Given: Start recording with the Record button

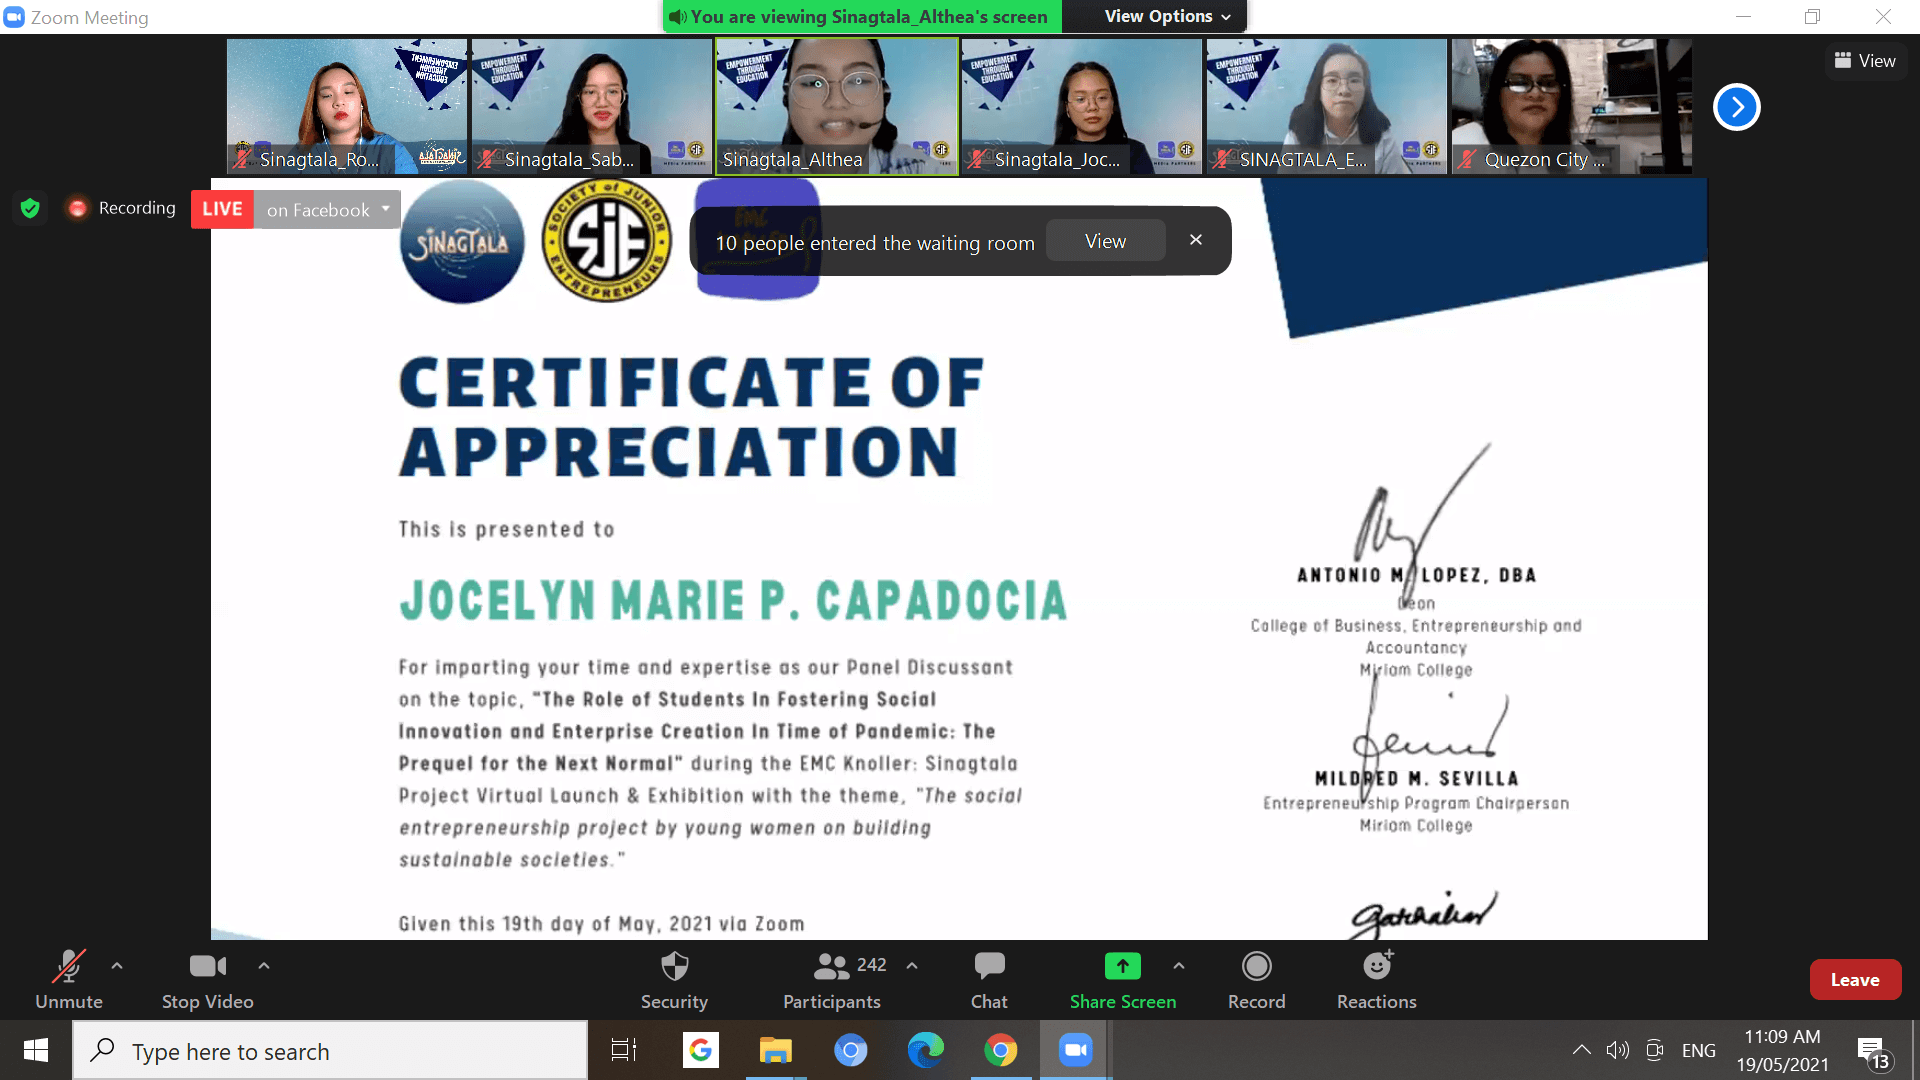Looking at the screenshot, I should [x=1257, y=980].
